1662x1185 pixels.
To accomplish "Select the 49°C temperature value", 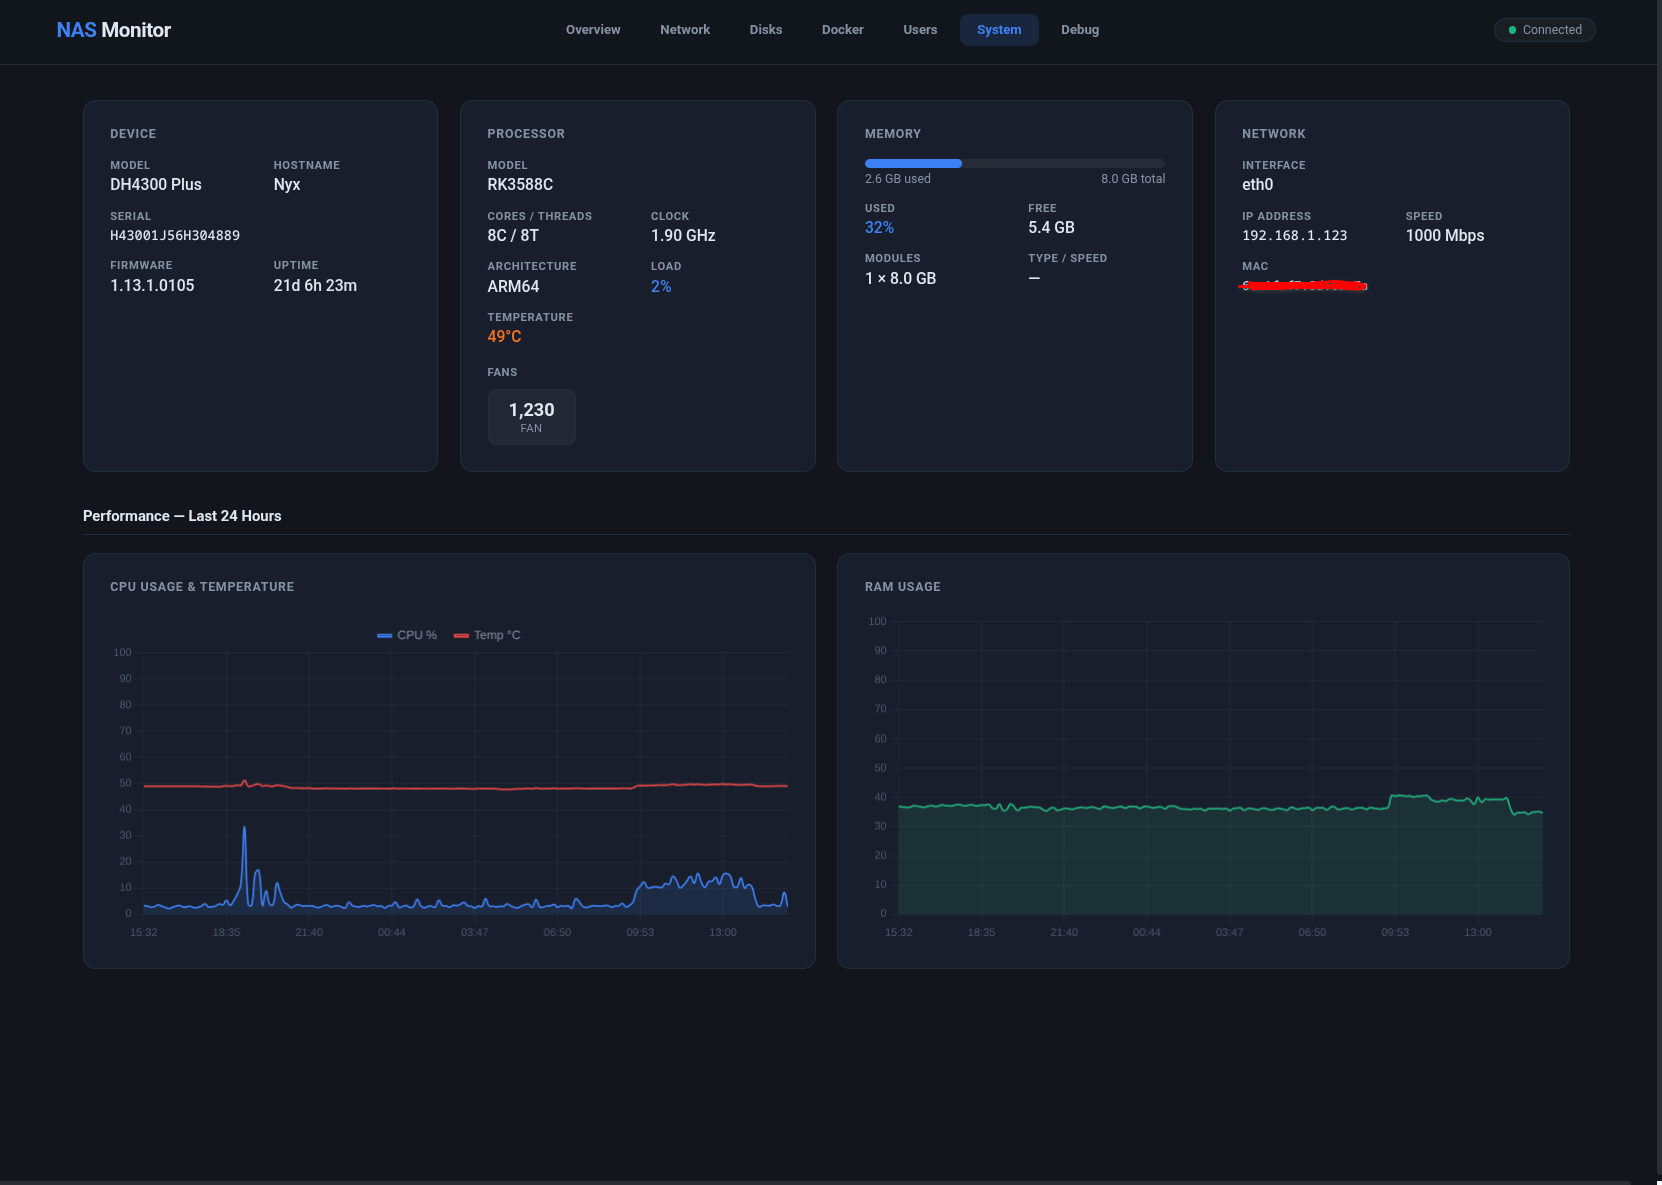I will 503,337.
